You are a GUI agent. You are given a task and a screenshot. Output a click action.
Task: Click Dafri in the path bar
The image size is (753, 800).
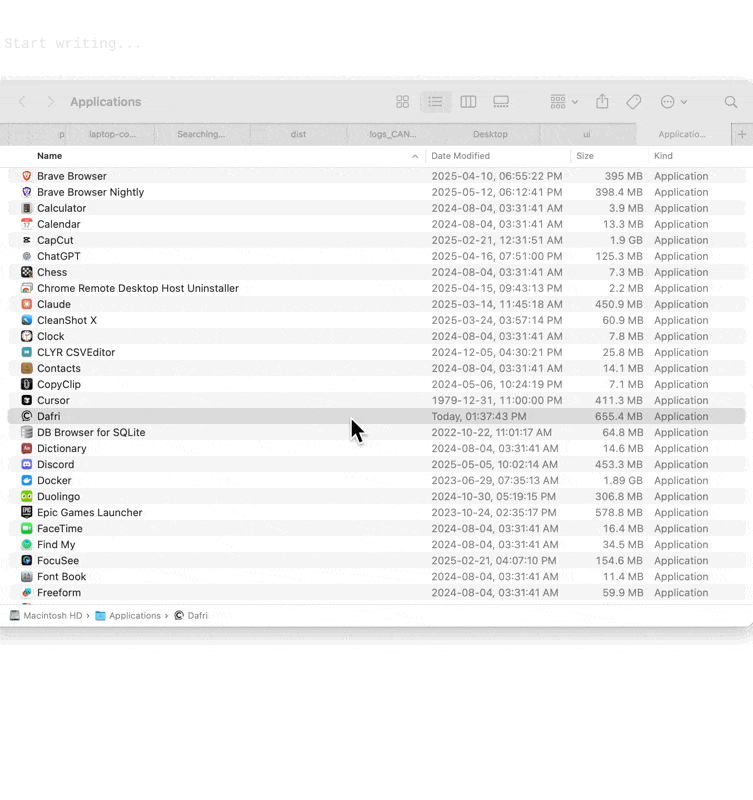pos(191,616)
